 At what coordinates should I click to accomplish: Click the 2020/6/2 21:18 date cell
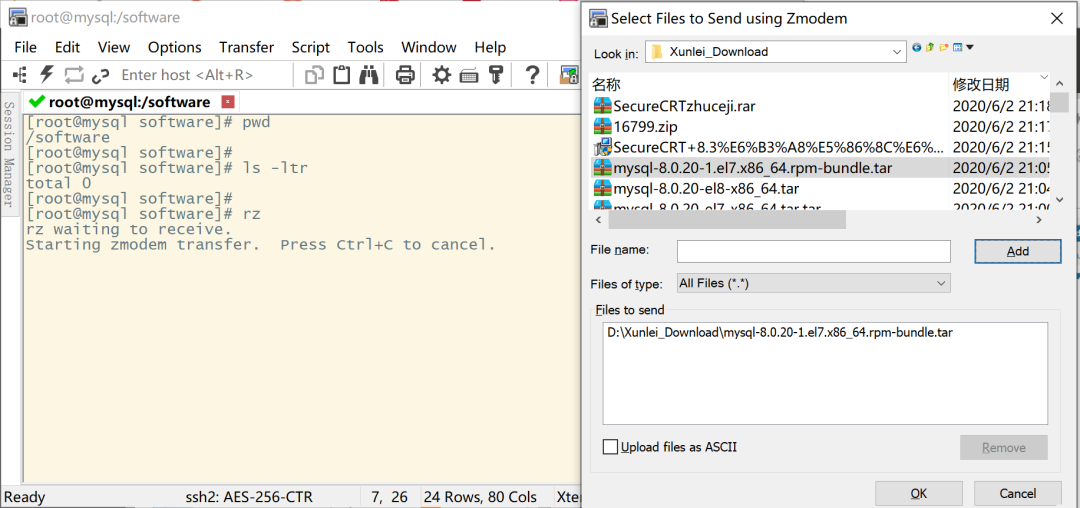pos(1000,106)
